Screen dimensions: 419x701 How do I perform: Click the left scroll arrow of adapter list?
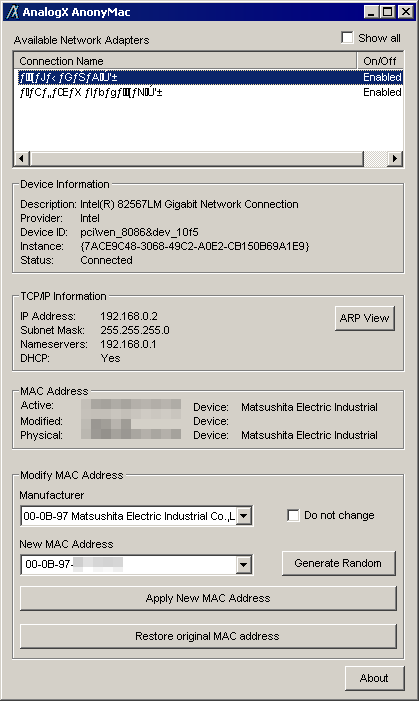coord(21,159)
